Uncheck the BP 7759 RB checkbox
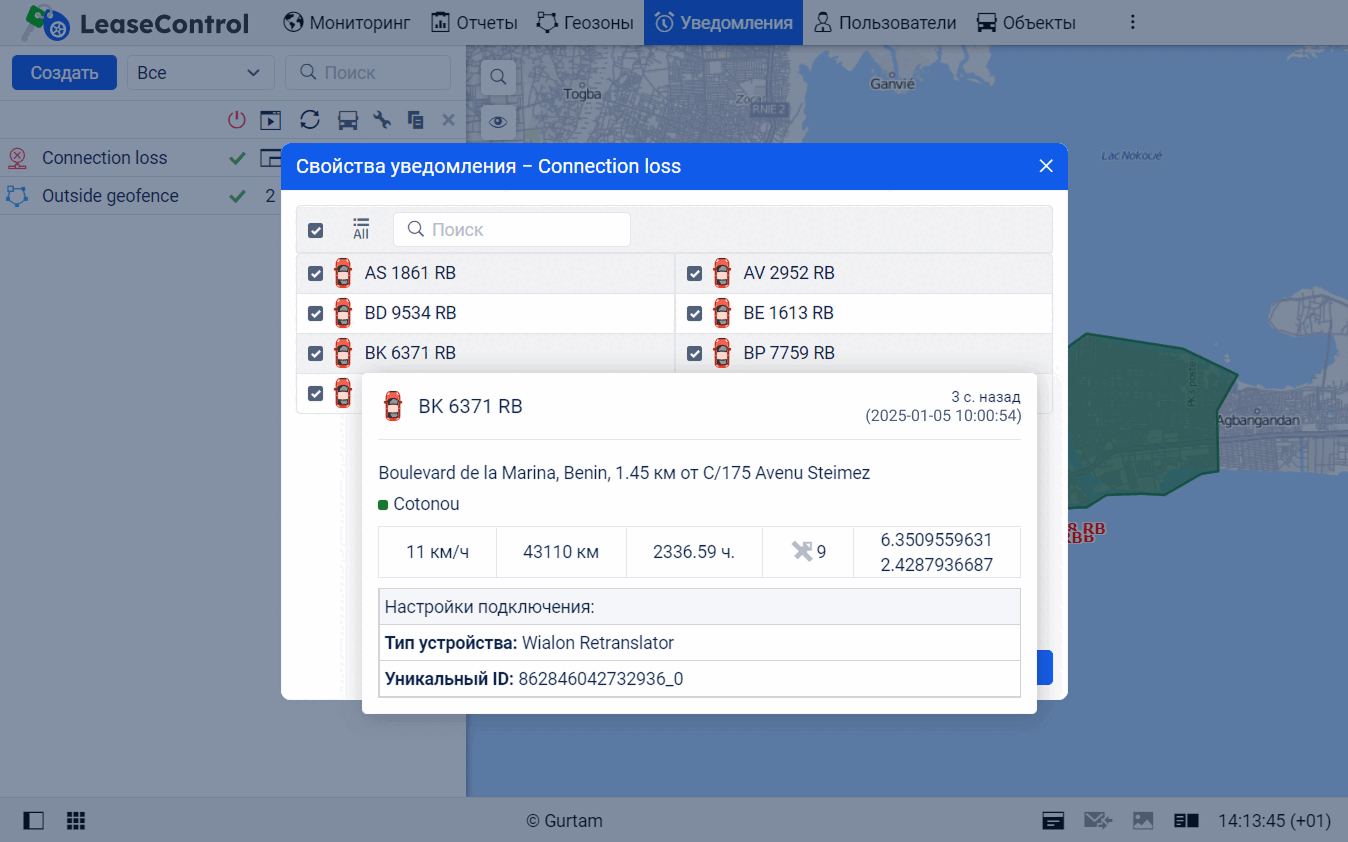Screen dimensions: 1348x842 pos(695,353)
